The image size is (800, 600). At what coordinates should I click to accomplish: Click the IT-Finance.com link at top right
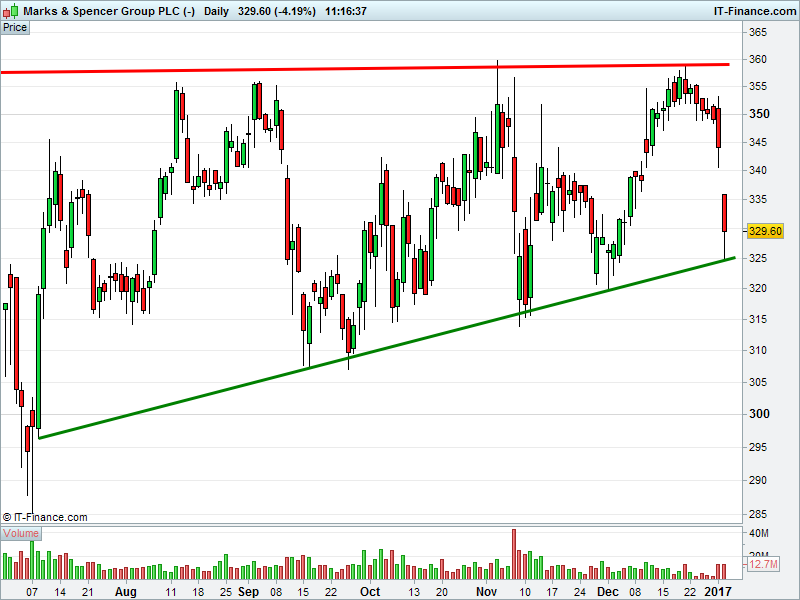pyautogui.click(x=755, y=11)
